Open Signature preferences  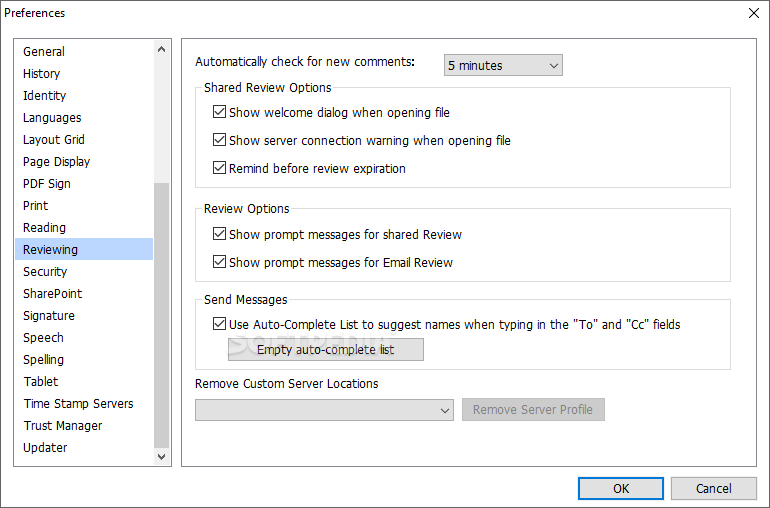83,316
